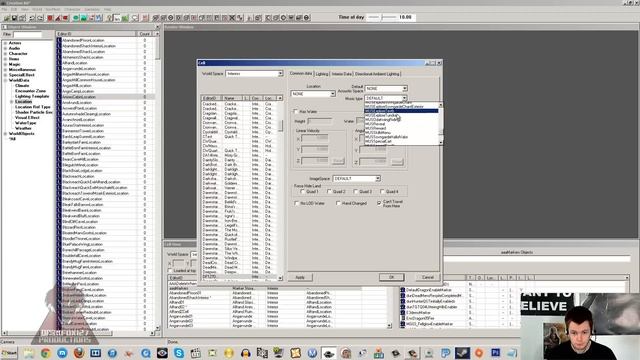Open the Directional Ambient Lighting tab
This screenshot has height=360, width=640.
tap(377, 74)
